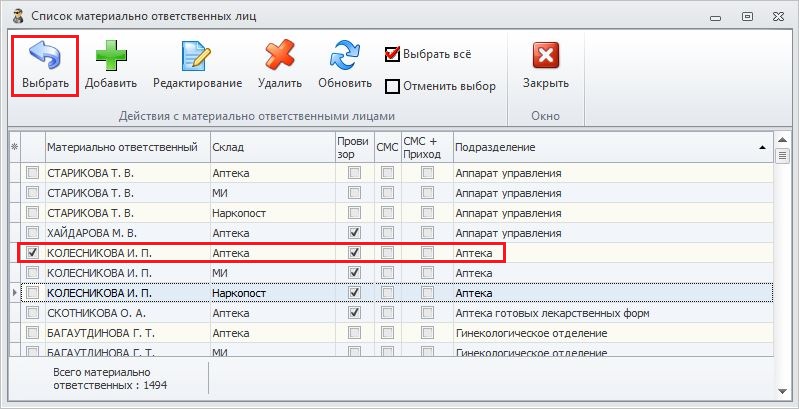This screenshot has height=409, width=799.
Task: Toggle sort arrow on Подразделение column
Action: [x=763, y=147]
